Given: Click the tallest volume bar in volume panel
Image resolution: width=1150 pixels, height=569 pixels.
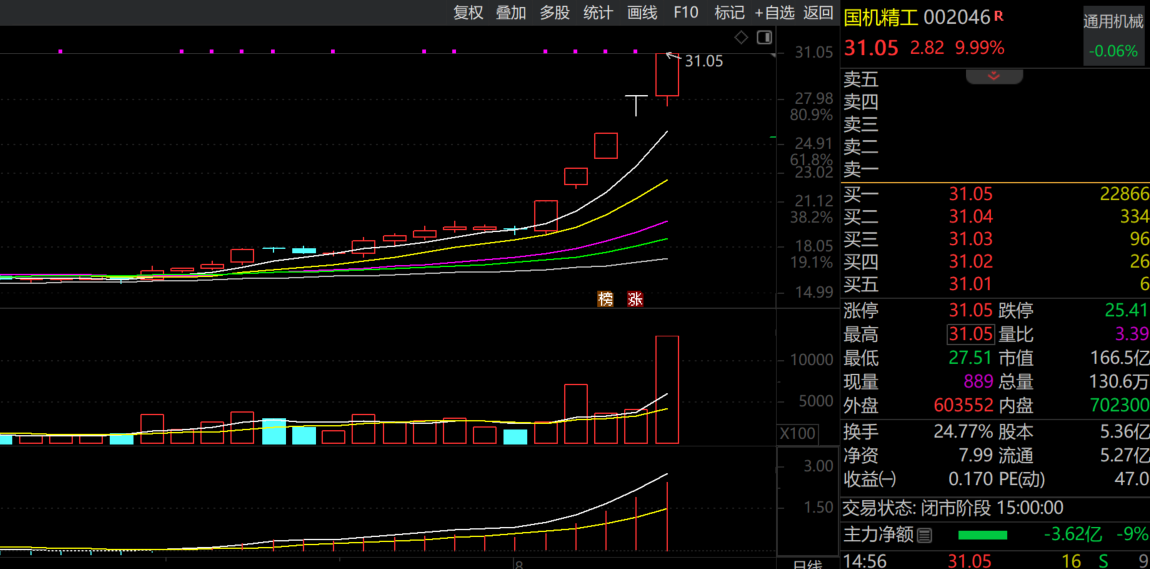Looking at the screenshot, I should tap(667, 389).
